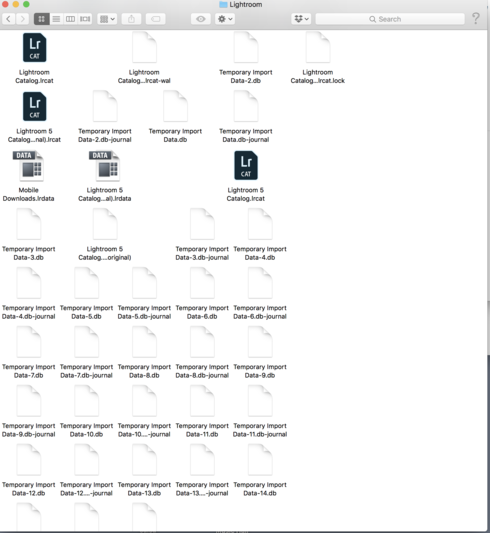Select Temporary Import Data-3.db icon

(x=29, y=224)
